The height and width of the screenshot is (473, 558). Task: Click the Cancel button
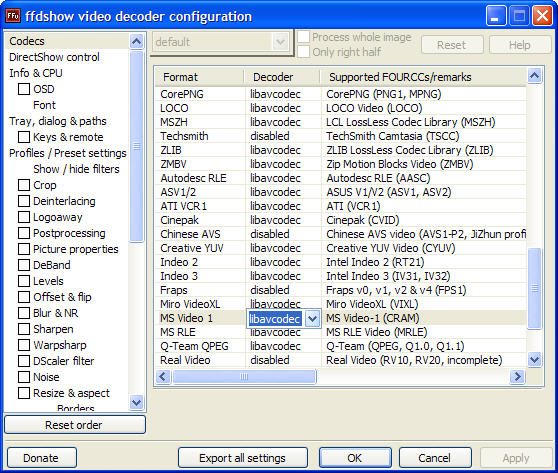click(435, 458)
